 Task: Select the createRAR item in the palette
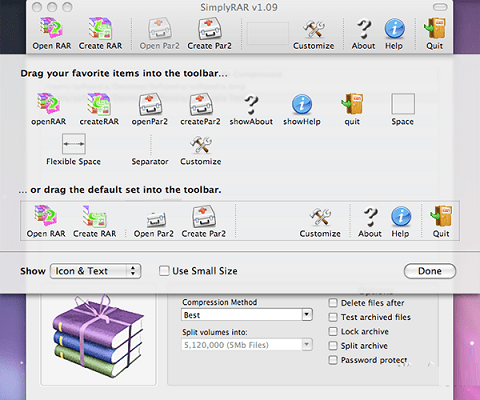[x=99, y=109]
